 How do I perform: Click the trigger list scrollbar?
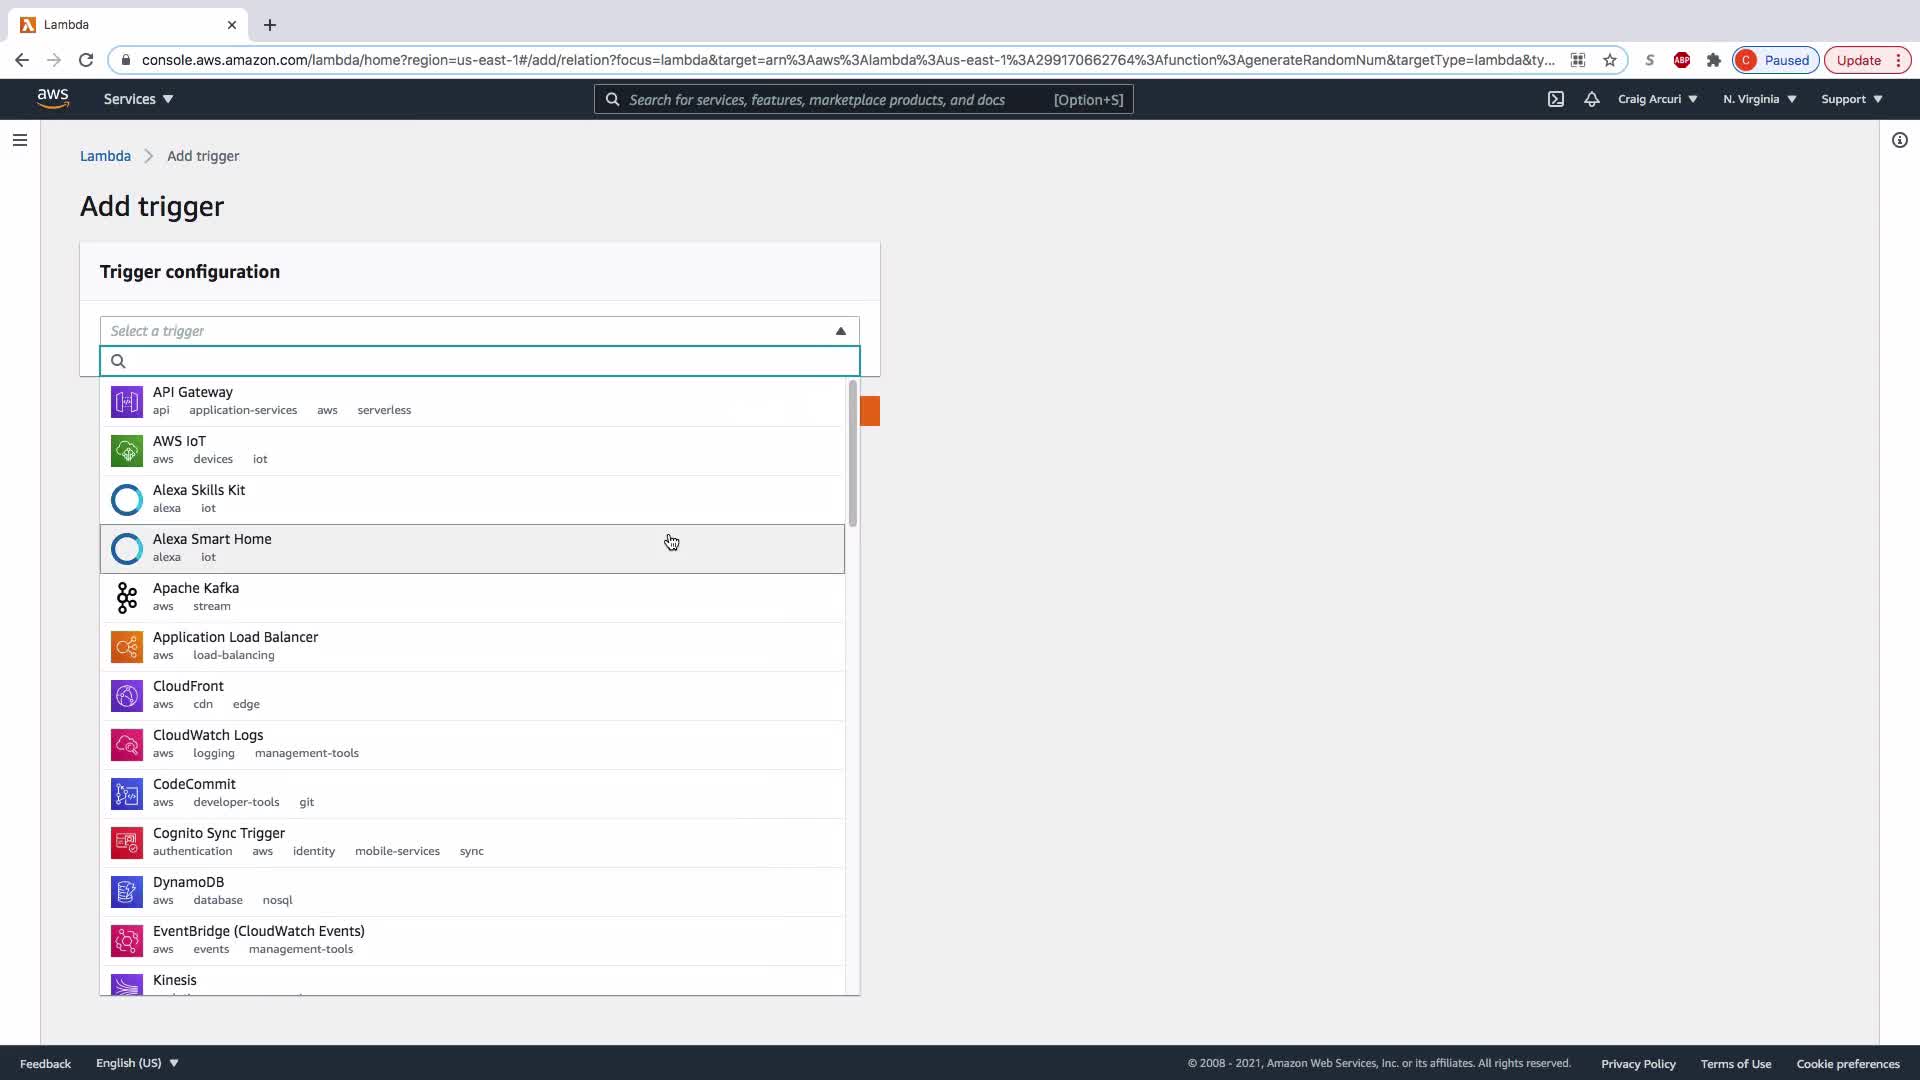click(x=853, y=455)
